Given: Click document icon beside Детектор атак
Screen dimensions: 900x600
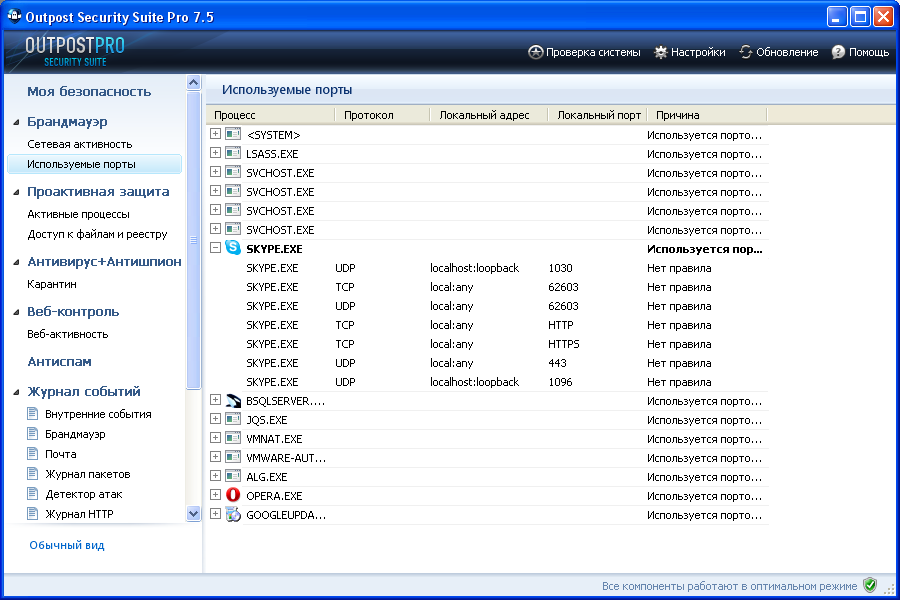Looking at the screenshot, I should (x=33, y=494).
